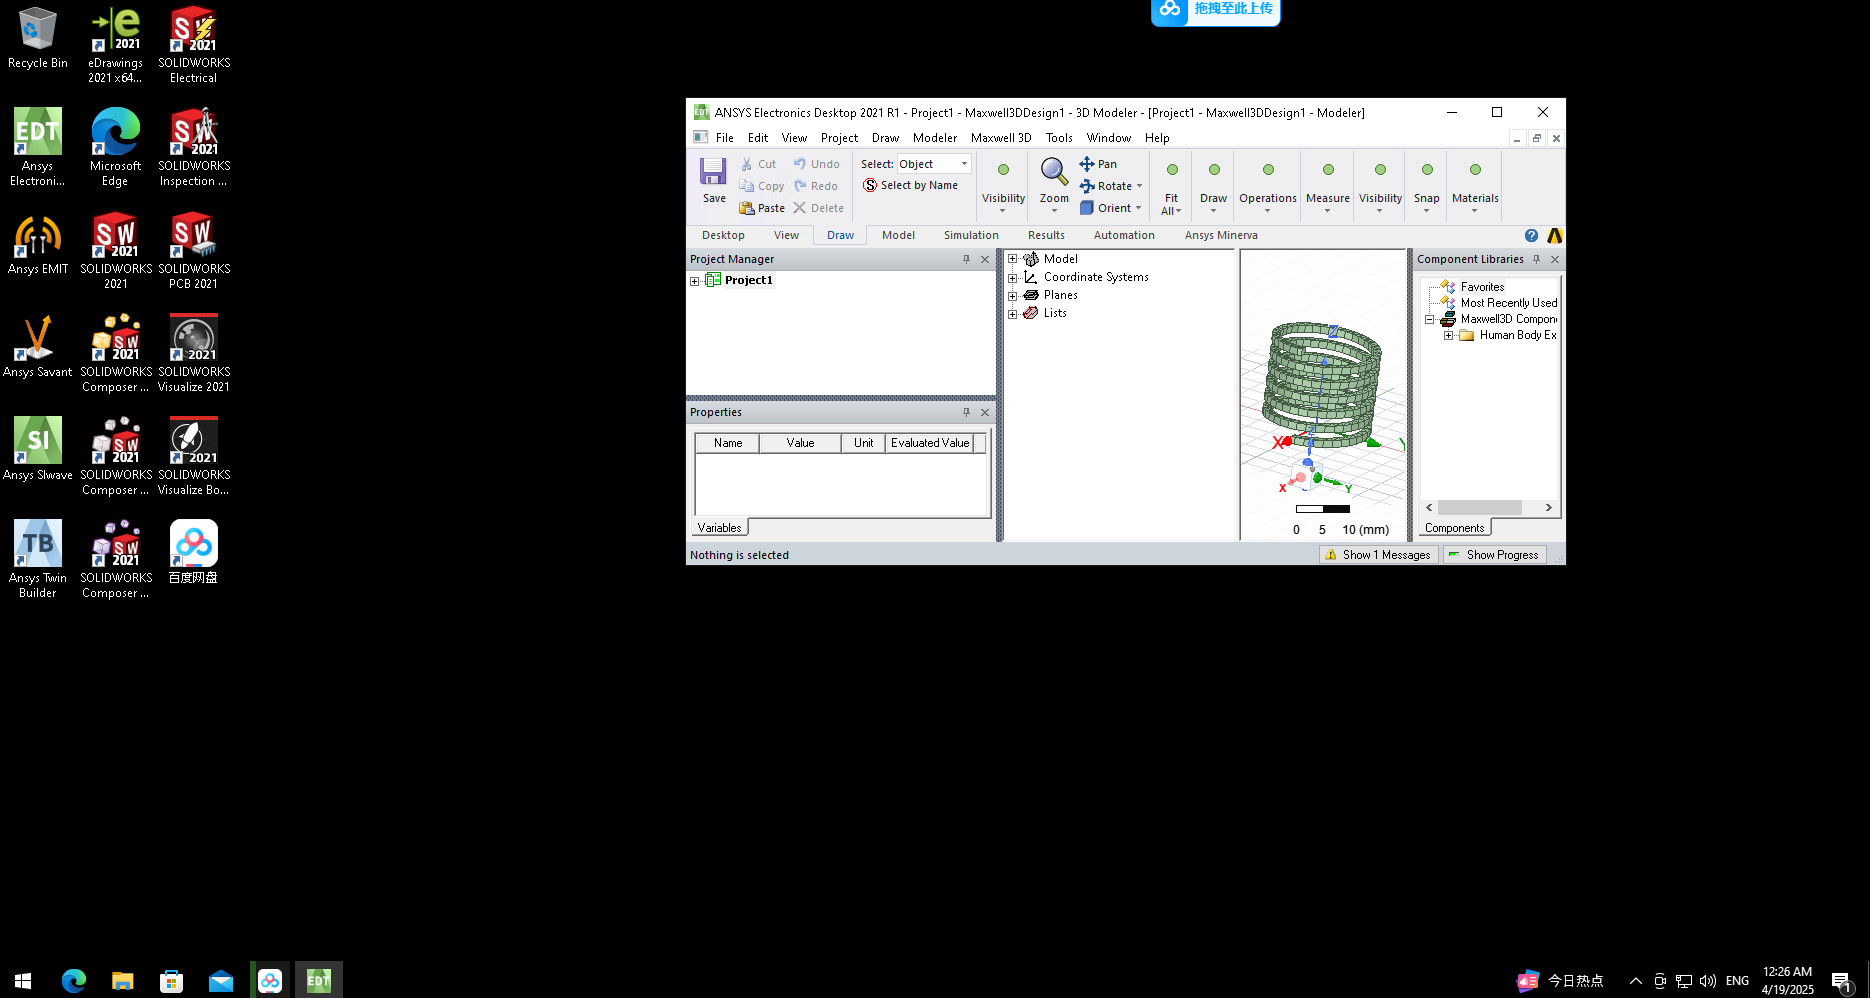
Task: Switch to the Results ribbon tab
Action: (1046, 236)
